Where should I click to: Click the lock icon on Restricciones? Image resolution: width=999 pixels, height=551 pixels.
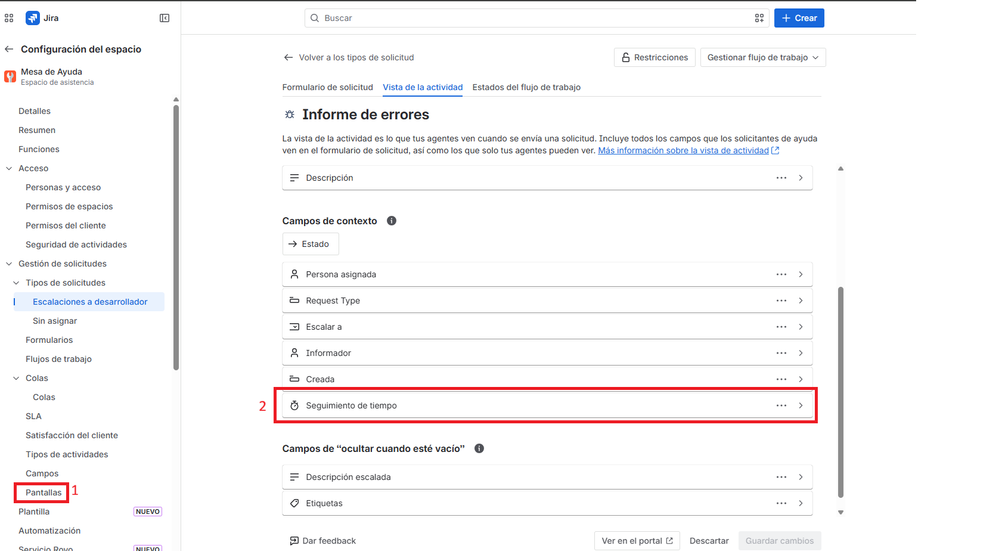[x=626, y=57]
